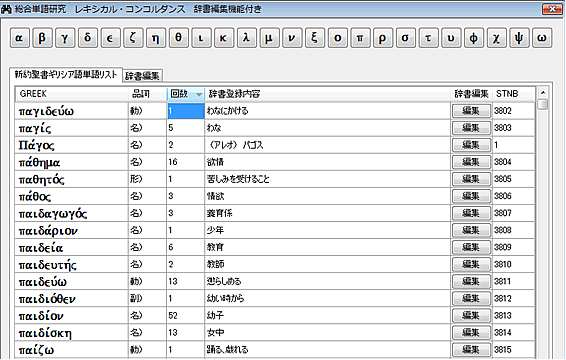The width and height of the screenshot is (566, 360).
Task: Click 編集 for the παιδευτής row
Action: [x=471, y=264]
